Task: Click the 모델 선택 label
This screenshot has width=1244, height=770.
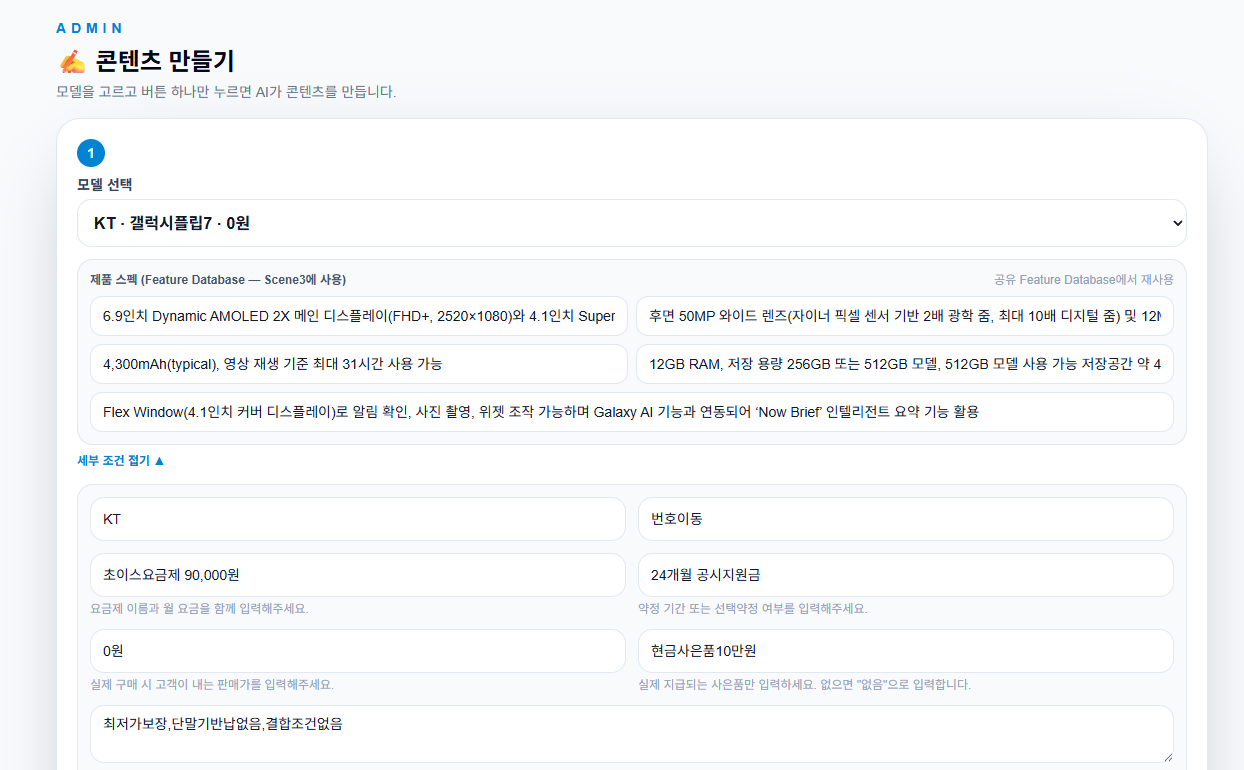Action: [x=105, y=185]
